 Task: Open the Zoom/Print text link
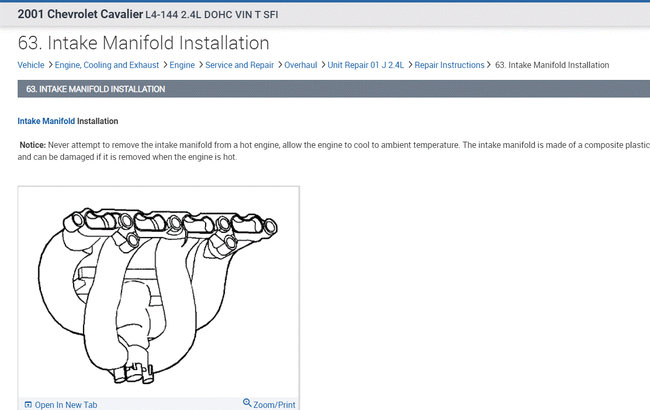274,405
